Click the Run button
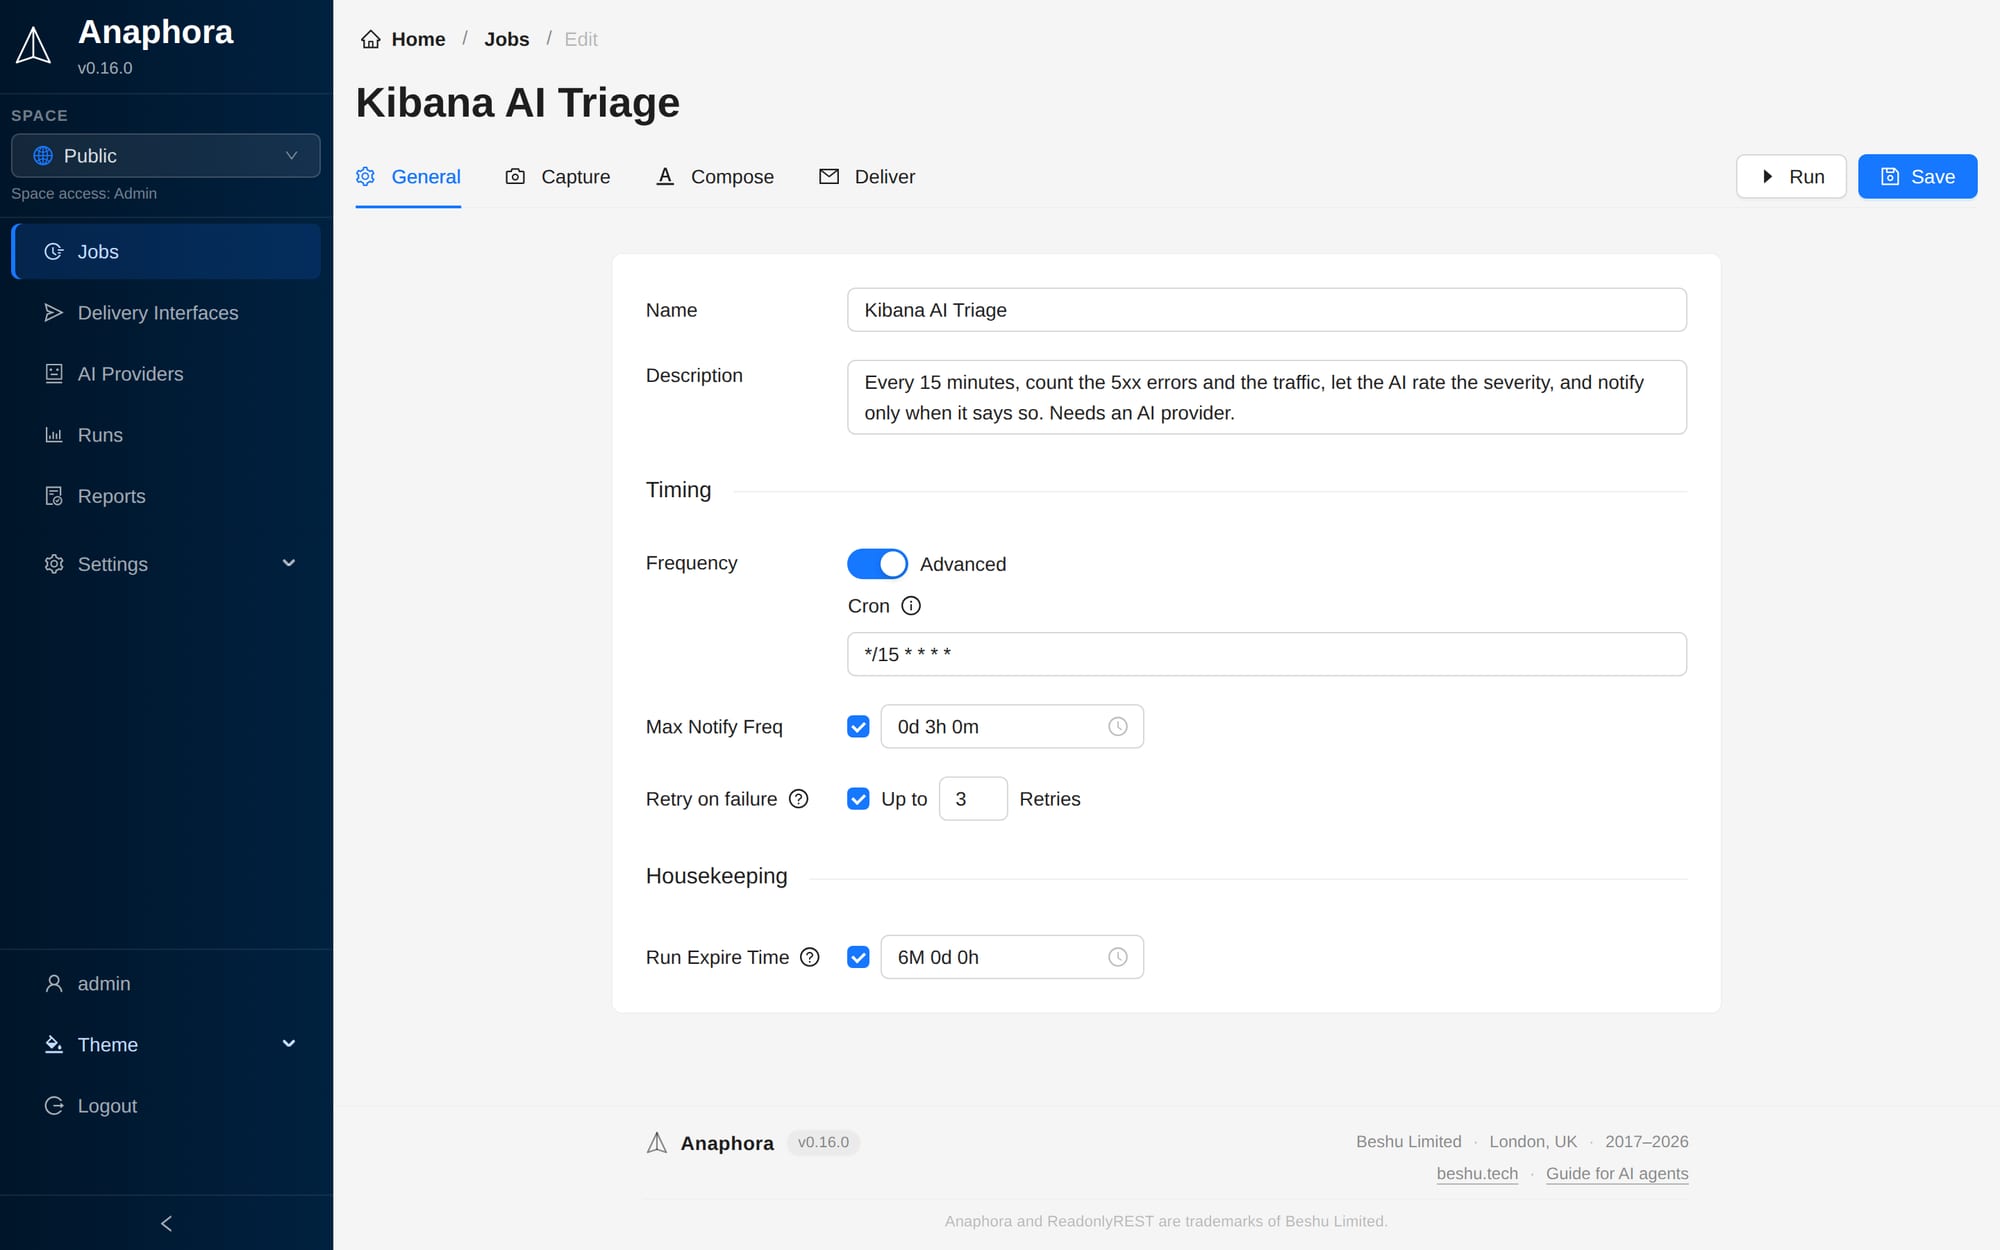 point(1791,177)
